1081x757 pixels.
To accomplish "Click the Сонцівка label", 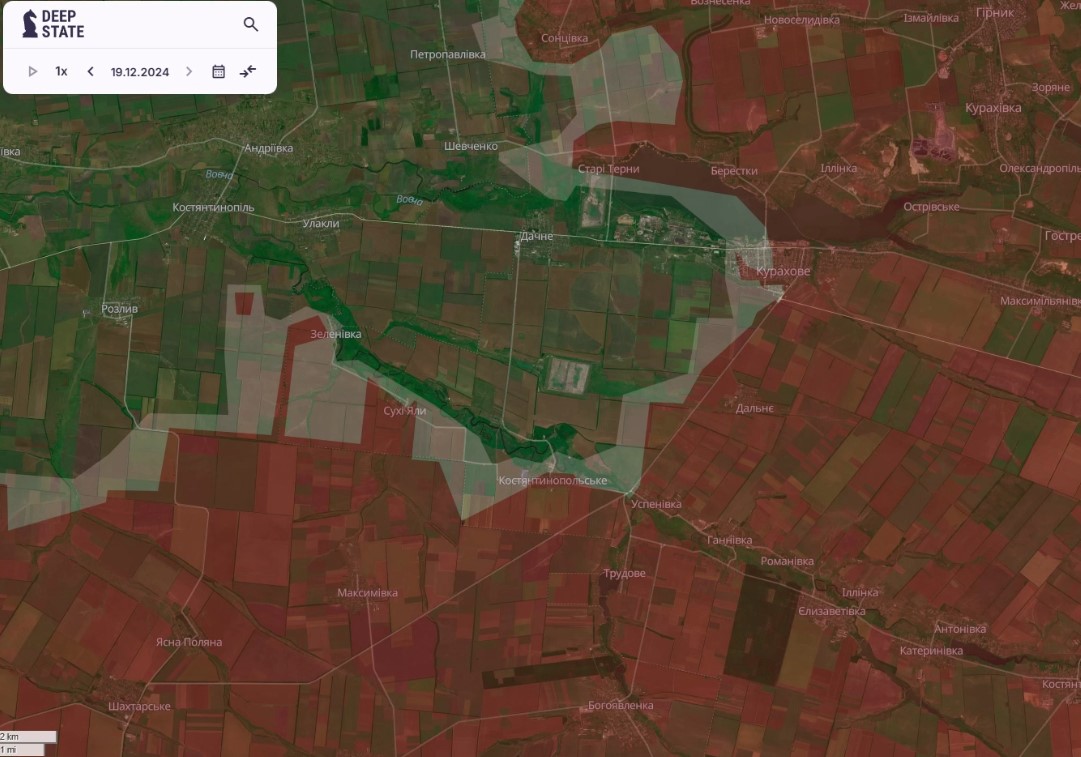I will pyautogui.click(x=565, y=38).
